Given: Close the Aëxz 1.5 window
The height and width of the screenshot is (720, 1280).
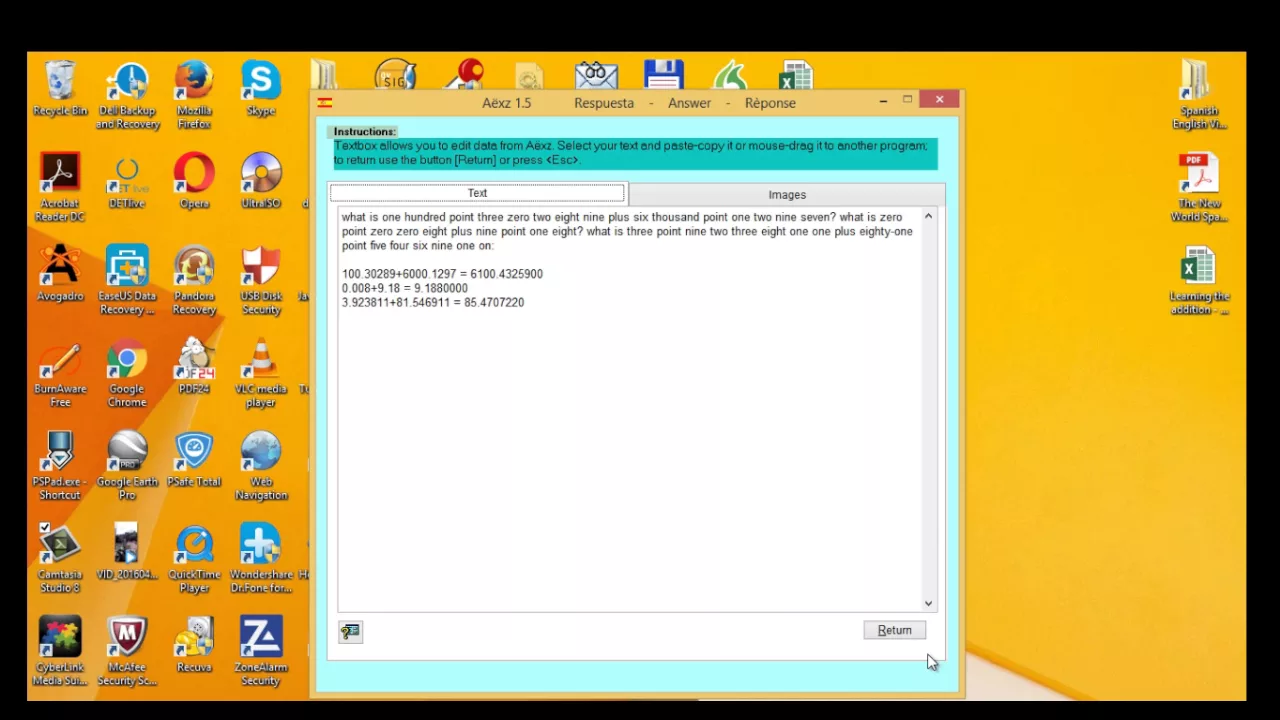Looking at the screenshot, I should tap(939, 99).
